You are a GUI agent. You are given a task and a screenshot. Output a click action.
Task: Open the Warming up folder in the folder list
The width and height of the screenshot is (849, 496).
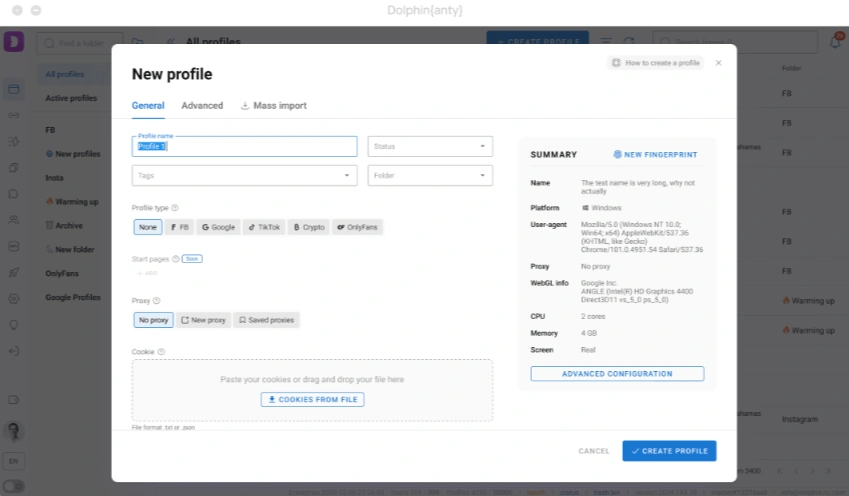[x=72, y=201]
